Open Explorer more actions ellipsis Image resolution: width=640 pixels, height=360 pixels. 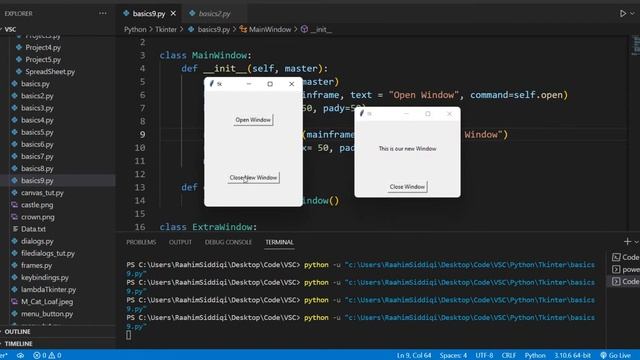click(x=102, y=13)
